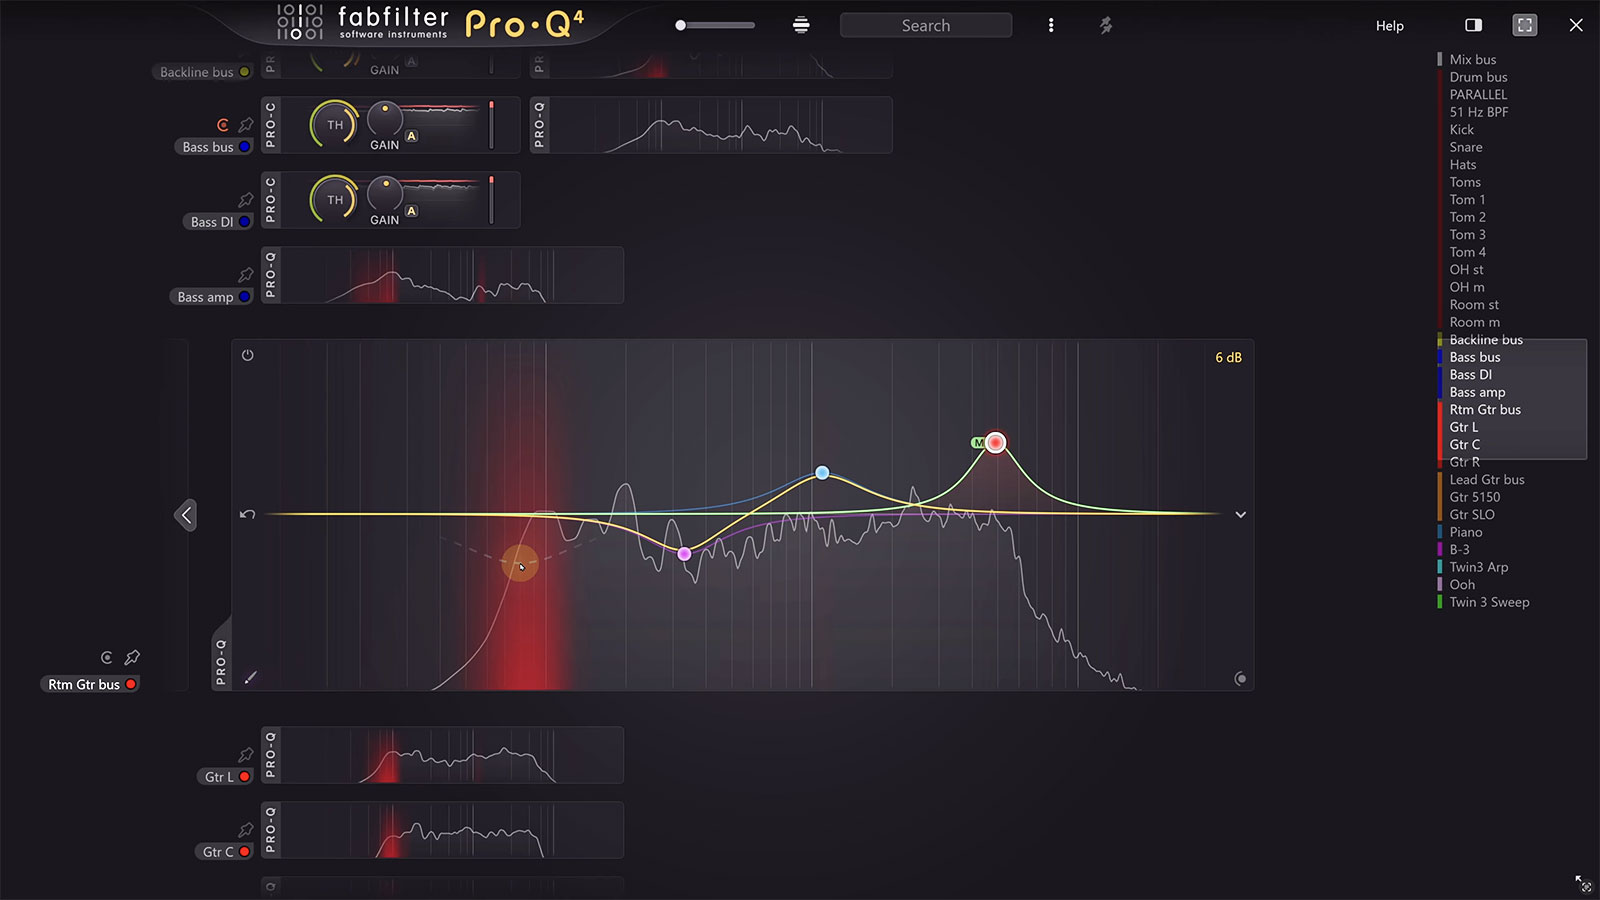Viewport: 1600px width, 900px height.
Task: Toggle the auto gain A button on Bass DI
Action: click(411, 211)
